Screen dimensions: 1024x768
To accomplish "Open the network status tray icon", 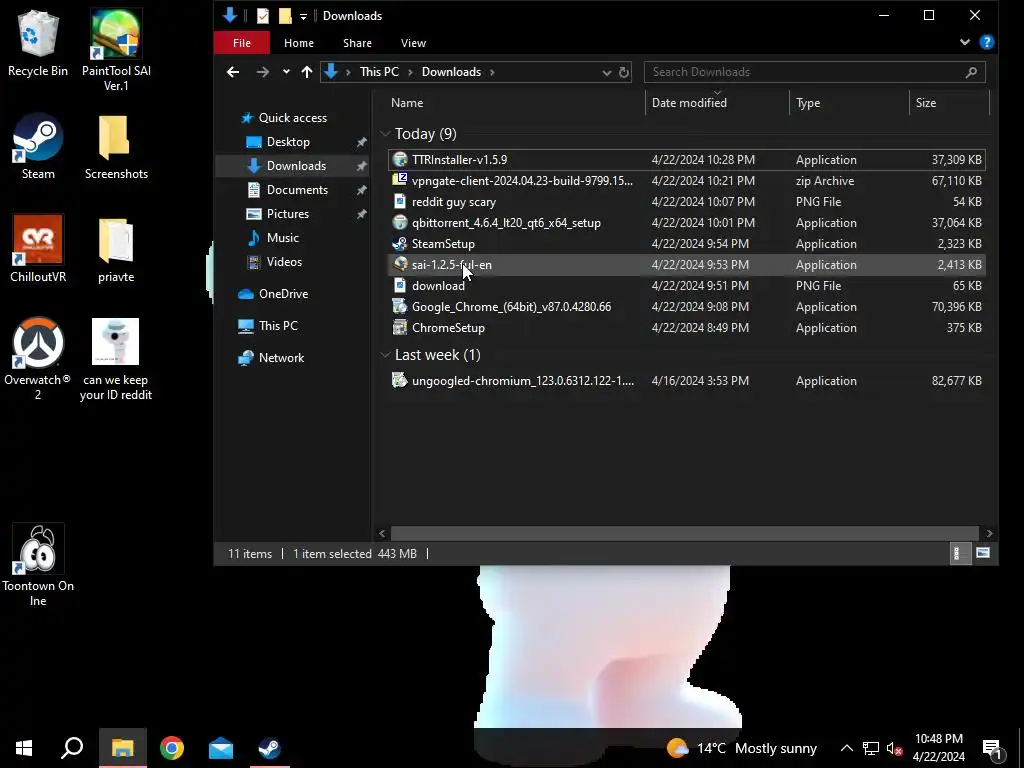I will point(871,748).
